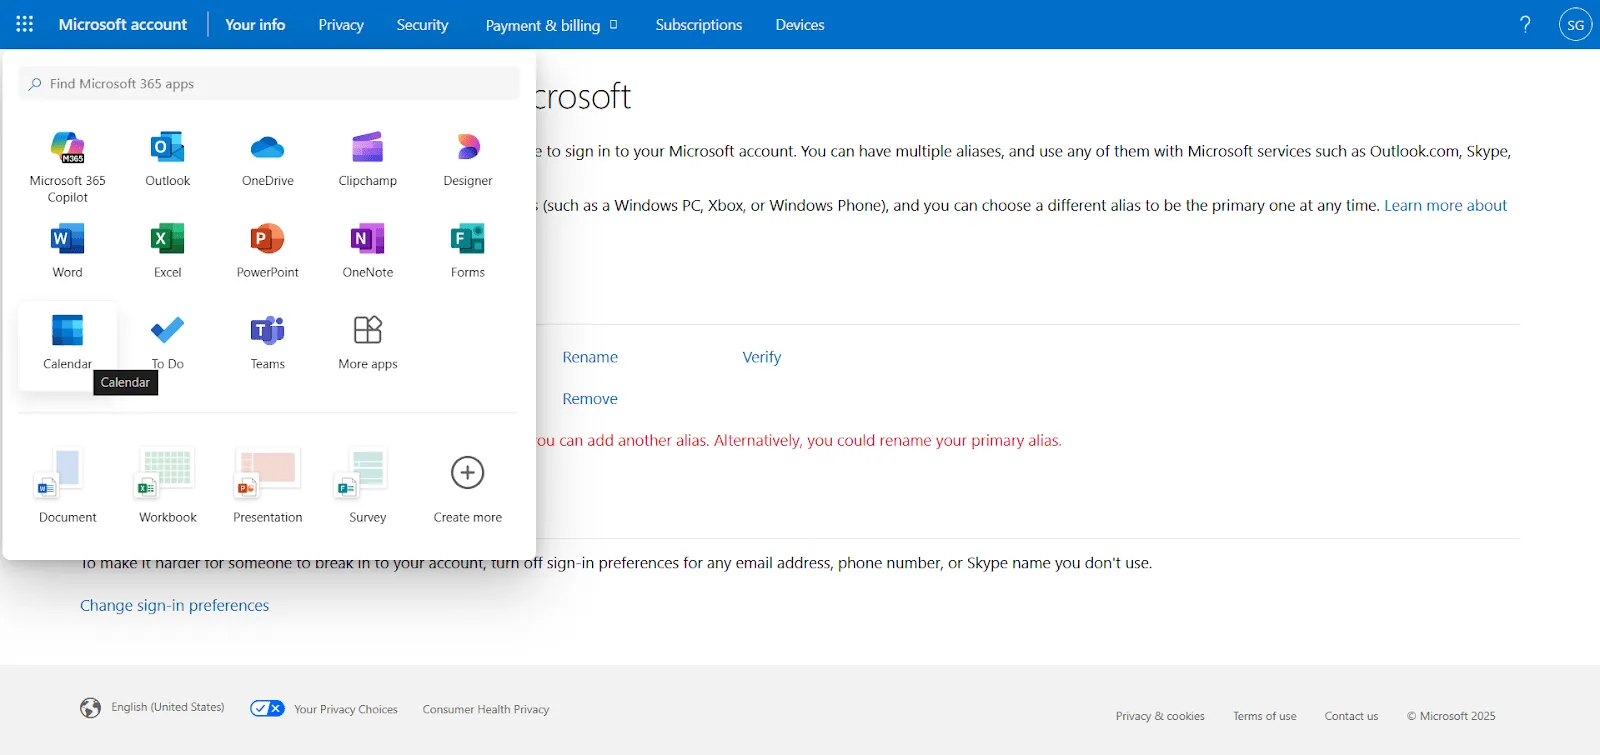This screenshot has height=755, width=1600.
Task: Click Contact us footer link
Action: pyautogui.click(x=1351, y=716)
